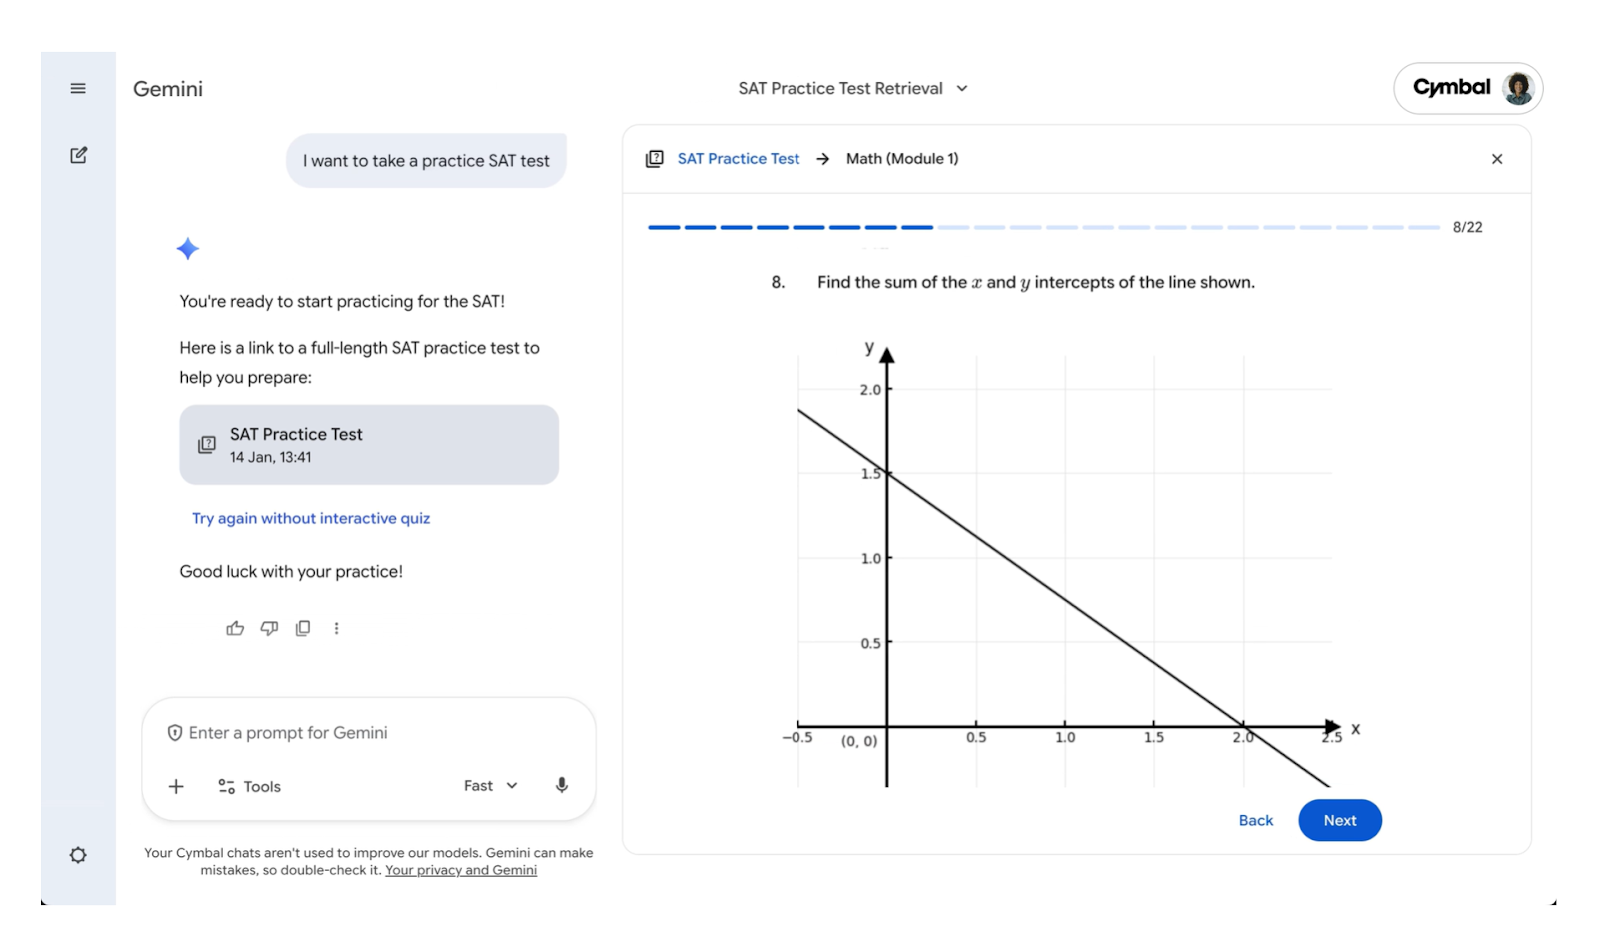Image resolution: width=1600 pixels, height=932 pixels.
Task: Open more options for the response
Action: 336,628
